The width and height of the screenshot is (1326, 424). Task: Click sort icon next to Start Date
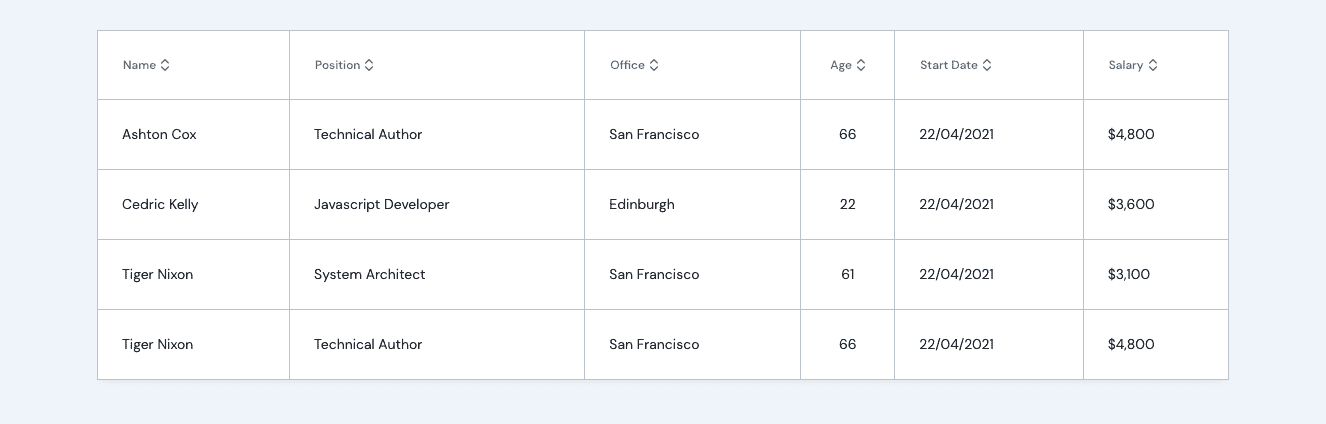pyautogui.click(x=987, y=65)
